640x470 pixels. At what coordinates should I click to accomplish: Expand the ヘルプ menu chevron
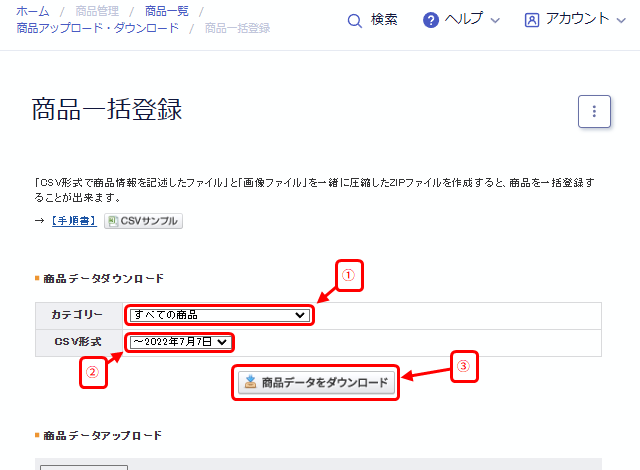coord(497,20)
